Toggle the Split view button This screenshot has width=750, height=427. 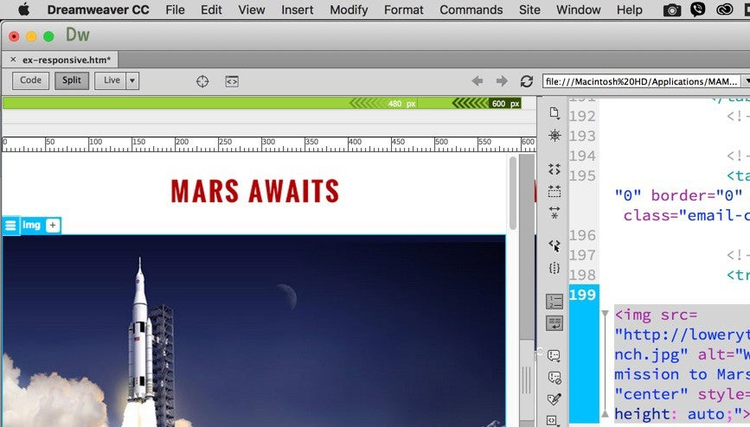pos(72,80)
